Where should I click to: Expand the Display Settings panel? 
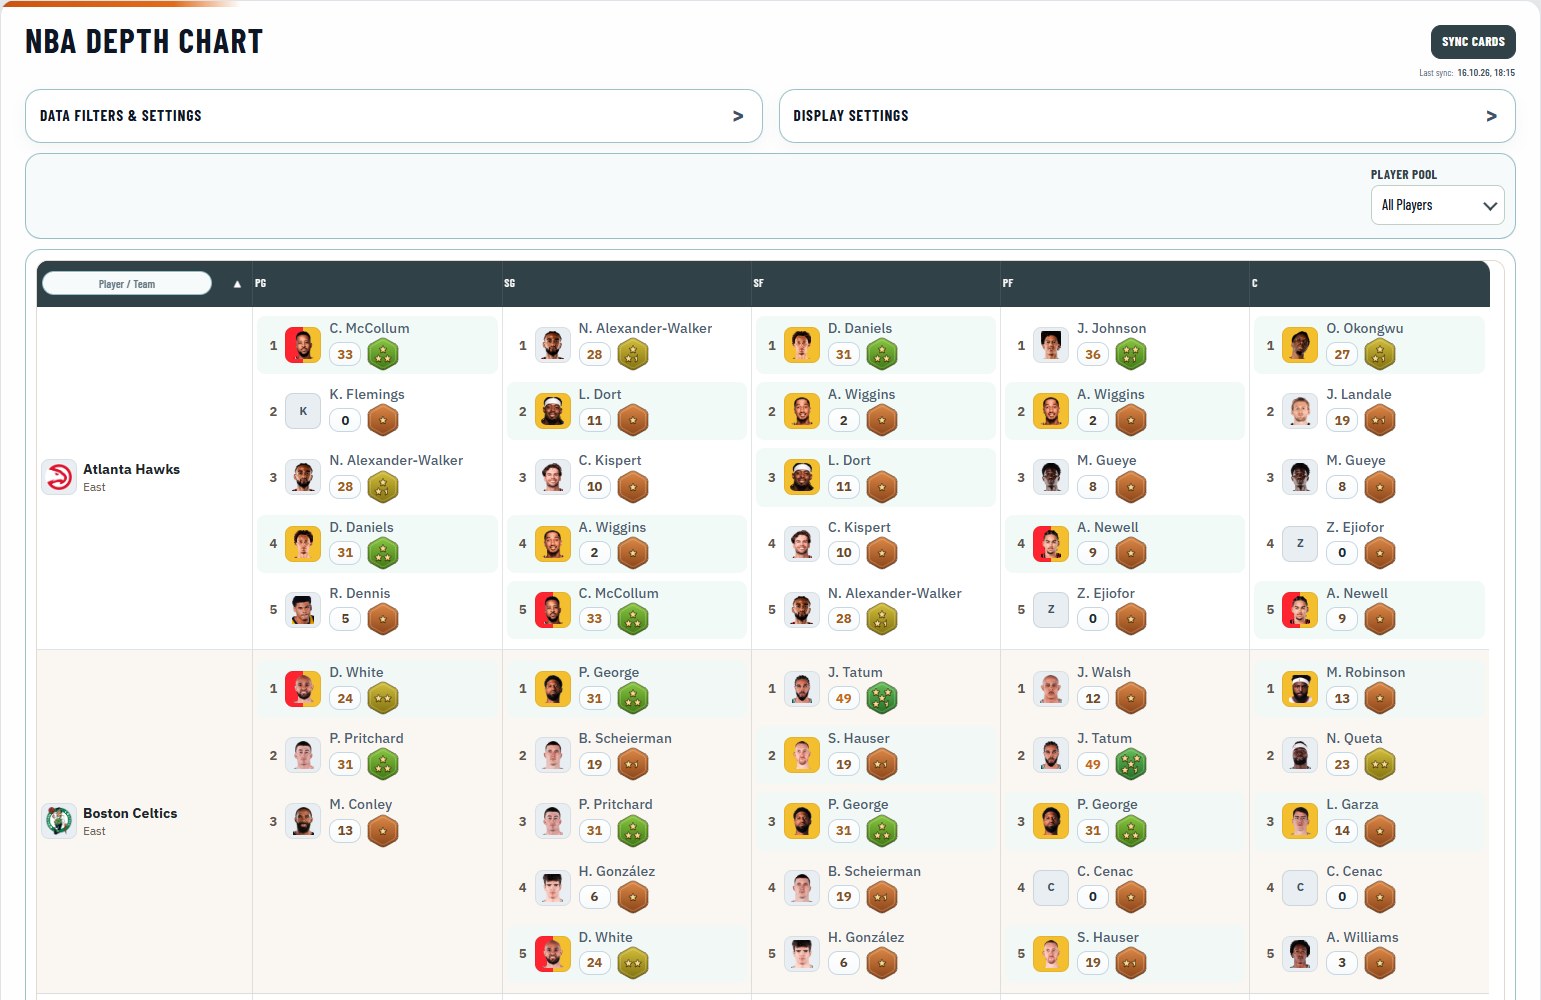pyautogui.click(x=1147, y=116)
